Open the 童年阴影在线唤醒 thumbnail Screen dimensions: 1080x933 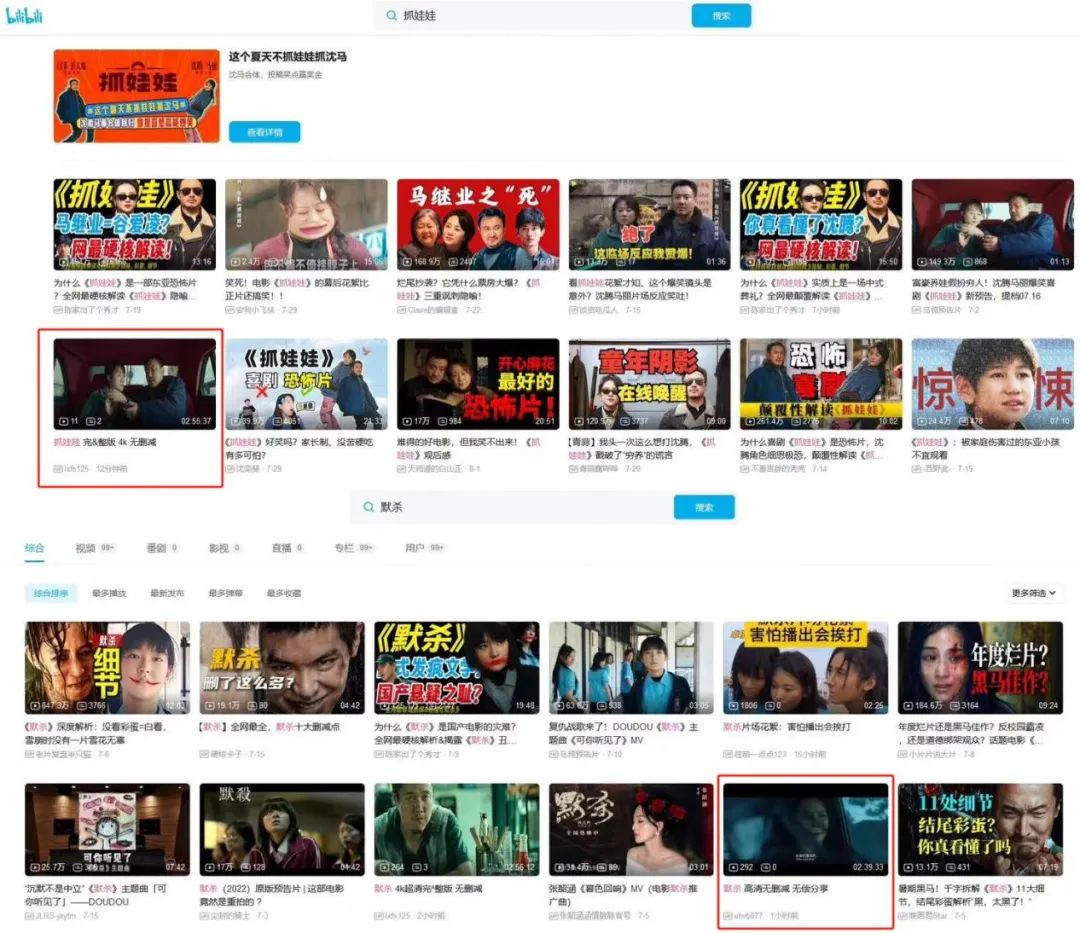coord(650,384)
